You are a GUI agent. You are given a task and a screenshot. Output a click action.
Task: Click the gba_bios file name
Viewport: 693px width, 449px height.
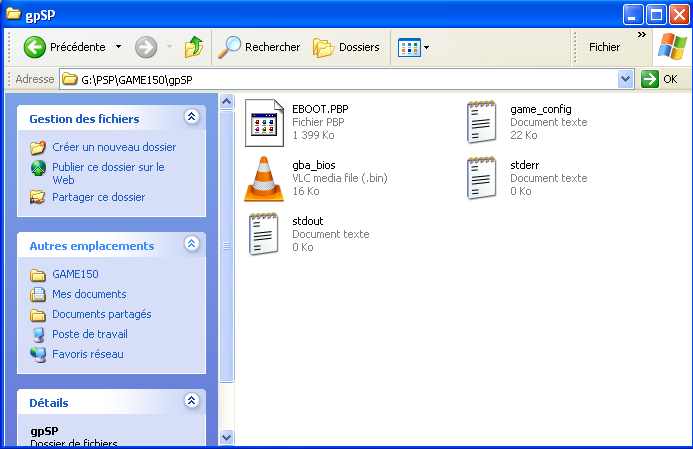point(314,165)
